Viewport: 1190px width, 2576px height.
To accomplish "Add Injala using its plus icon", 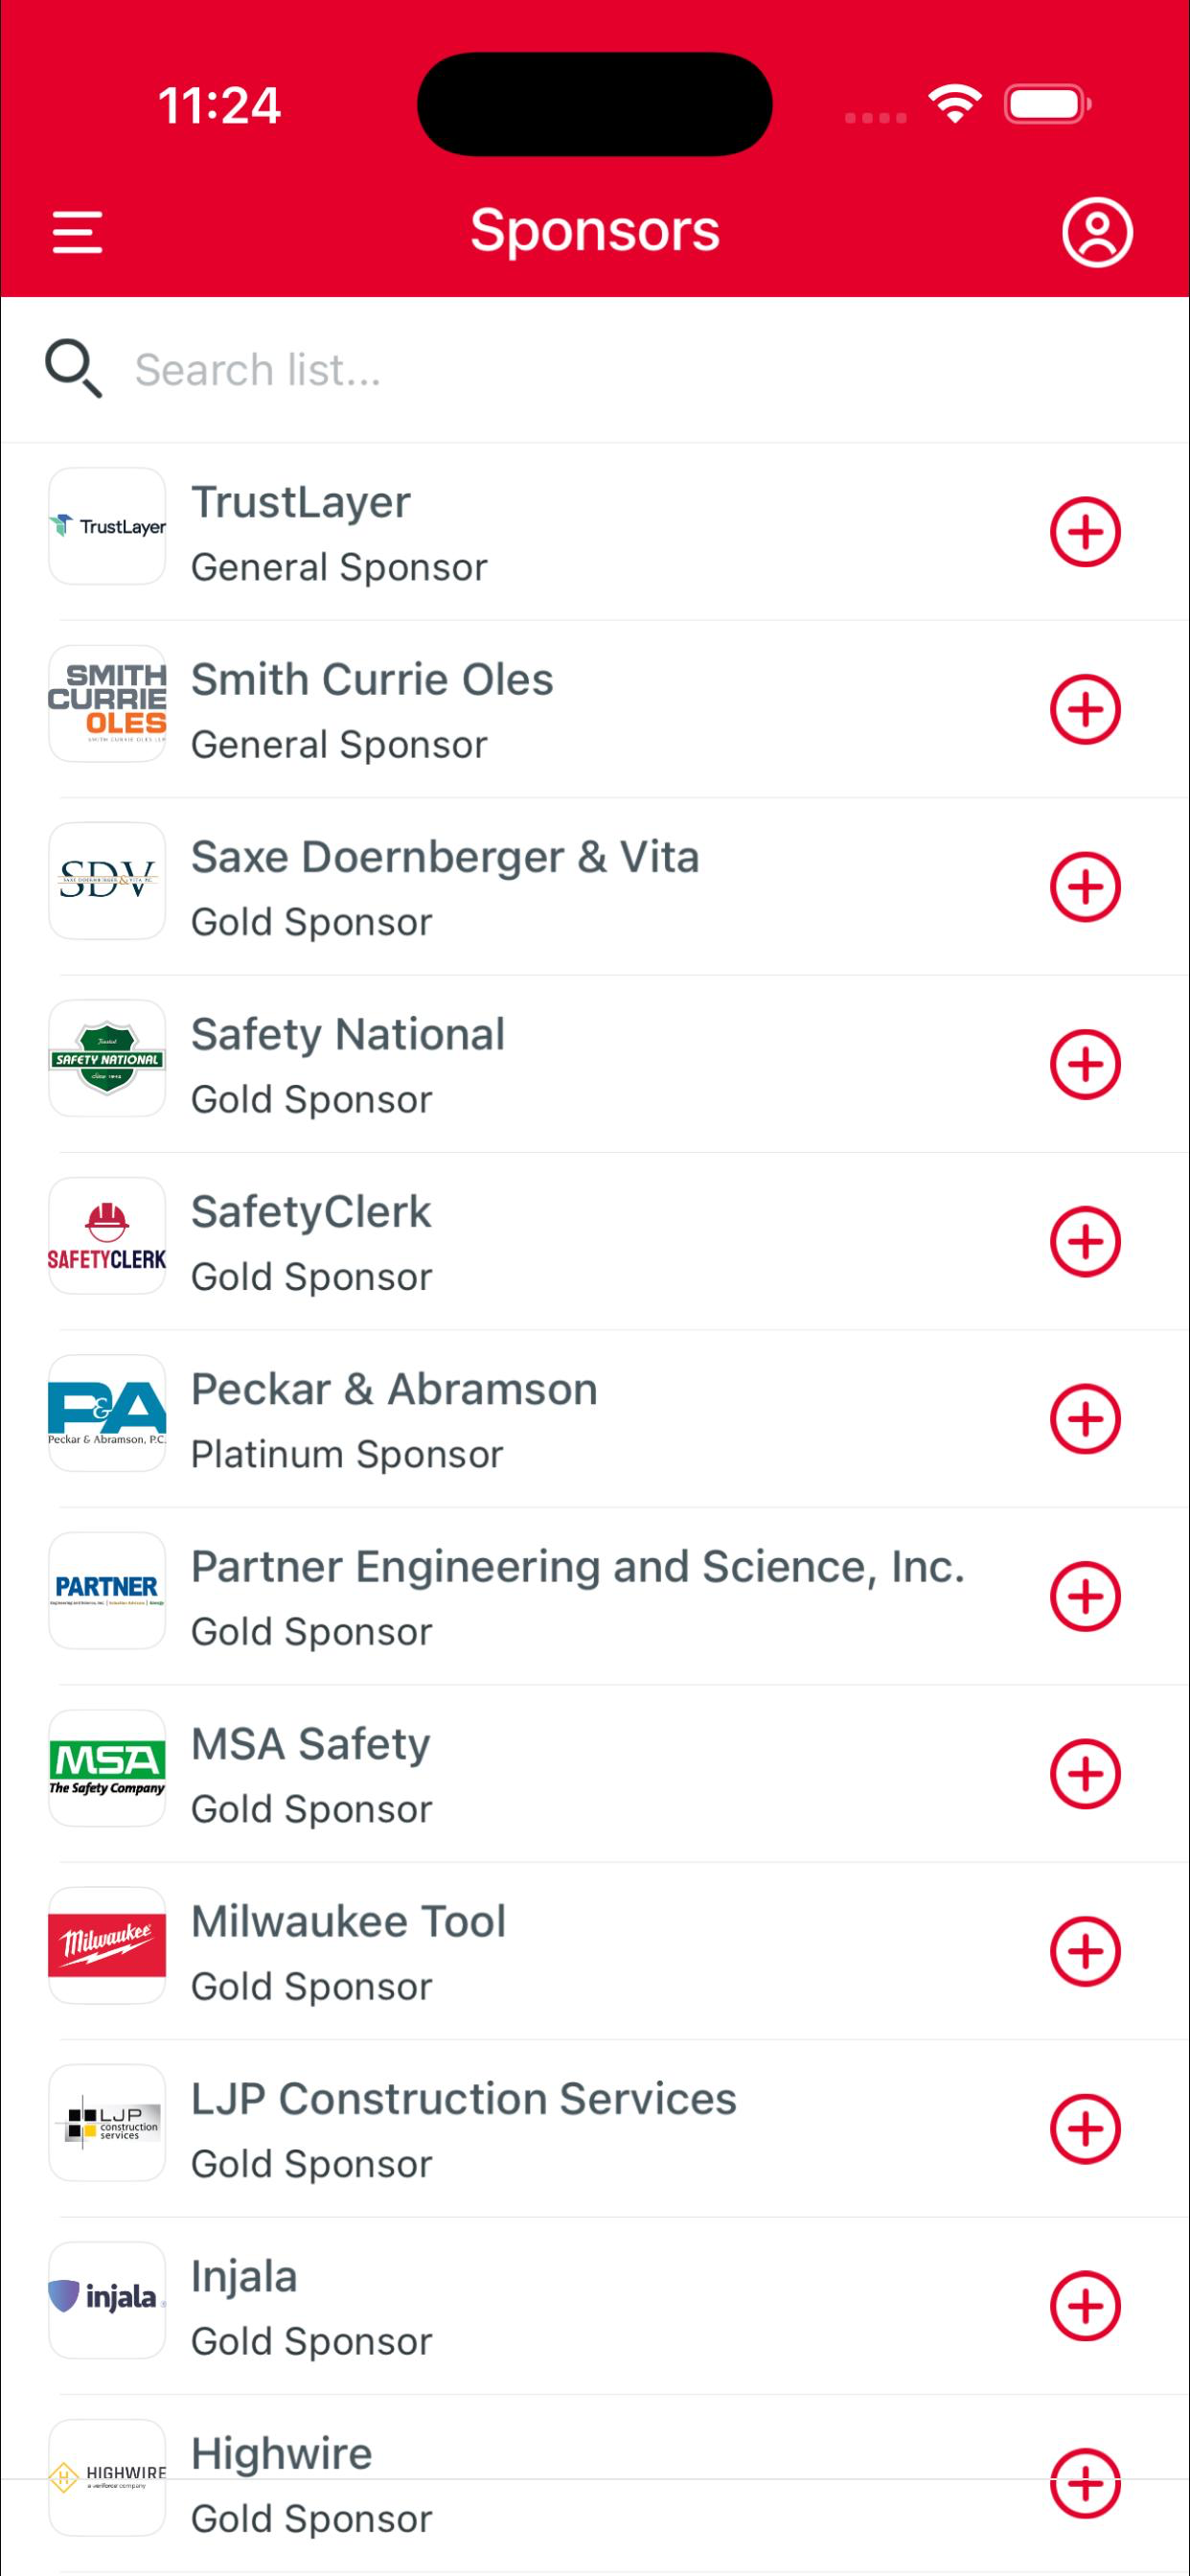I will click(1085, 2306).
